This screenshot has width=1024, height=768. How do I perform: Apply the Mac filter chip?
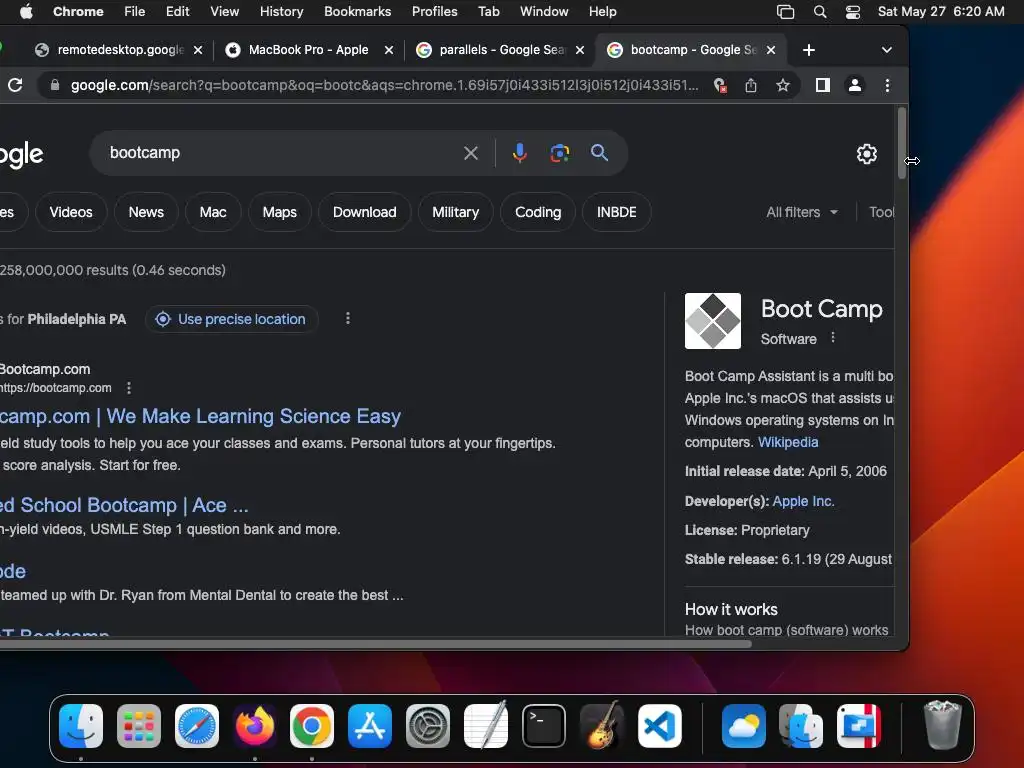point(213,212)
